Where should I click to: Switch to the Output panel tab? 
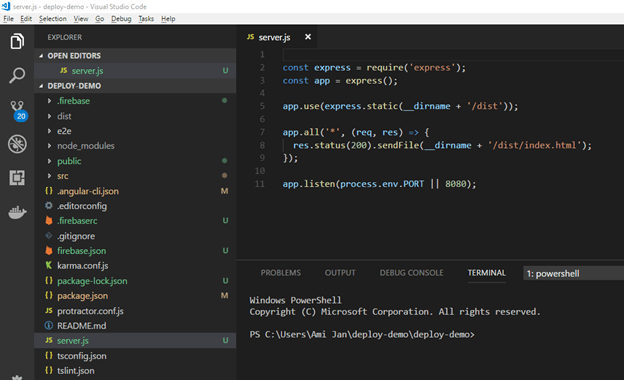pyautogui.click(x=340, y=273)
